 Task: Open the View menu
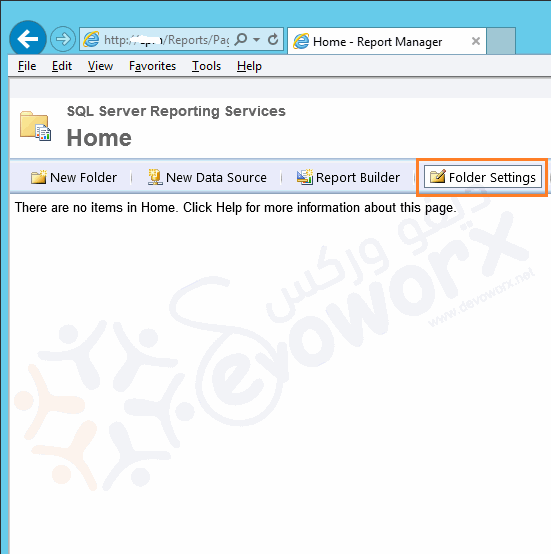100,66
